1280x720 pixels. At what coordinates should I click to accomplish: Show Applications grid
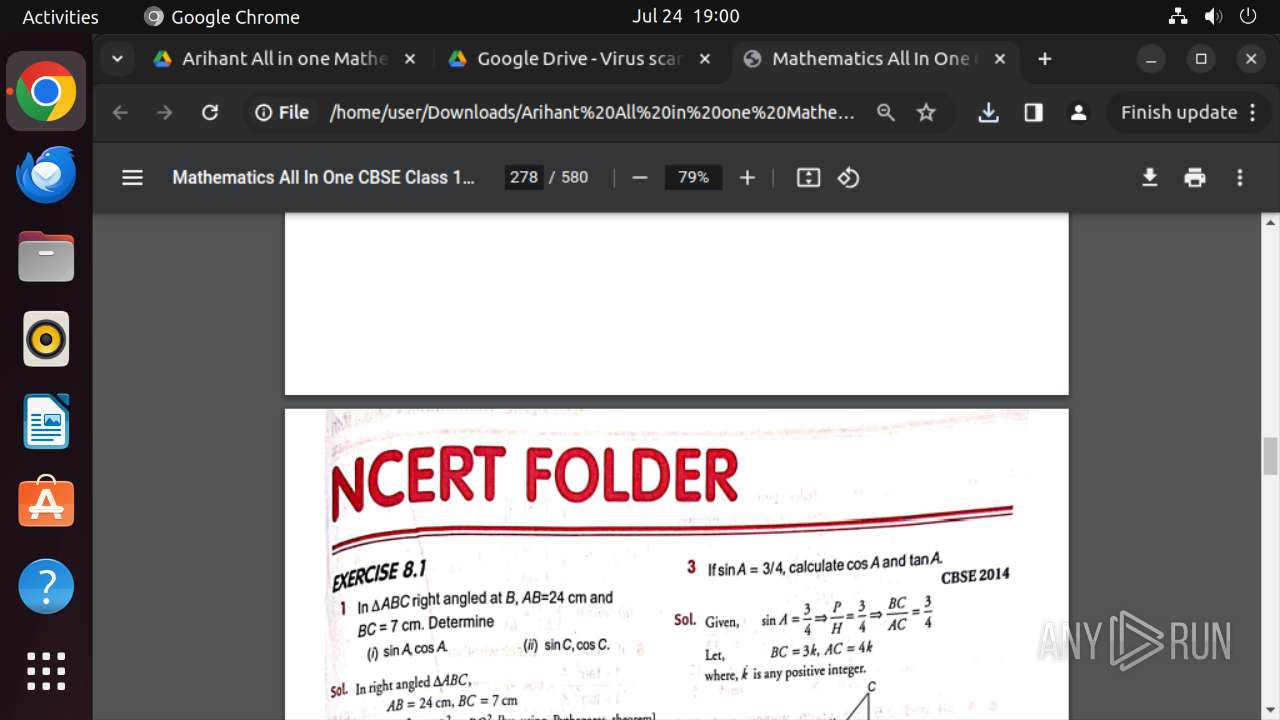[46, 670]
